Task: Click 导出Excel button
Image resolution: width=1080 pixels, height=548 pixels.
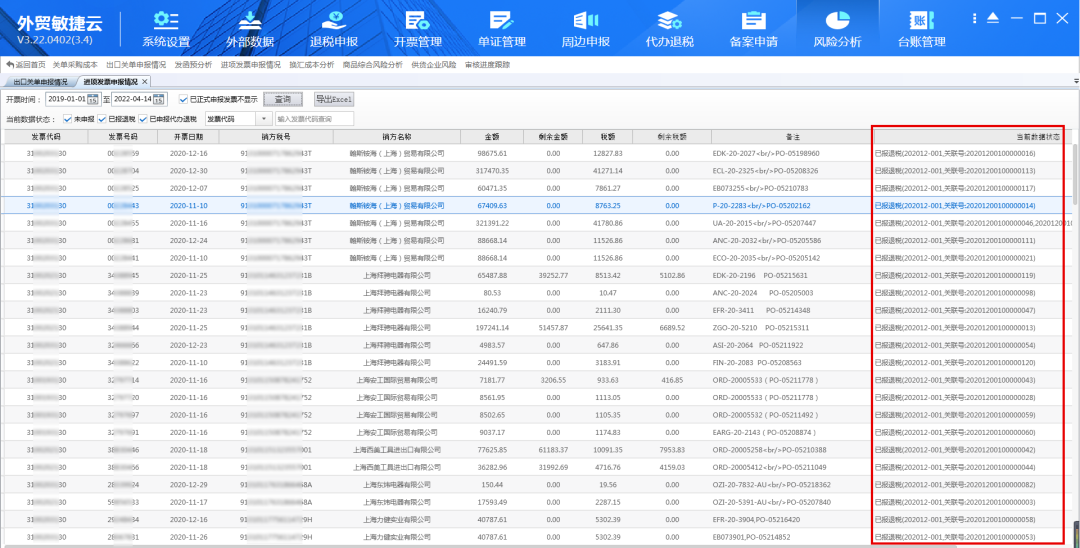Action: (334, 100)
